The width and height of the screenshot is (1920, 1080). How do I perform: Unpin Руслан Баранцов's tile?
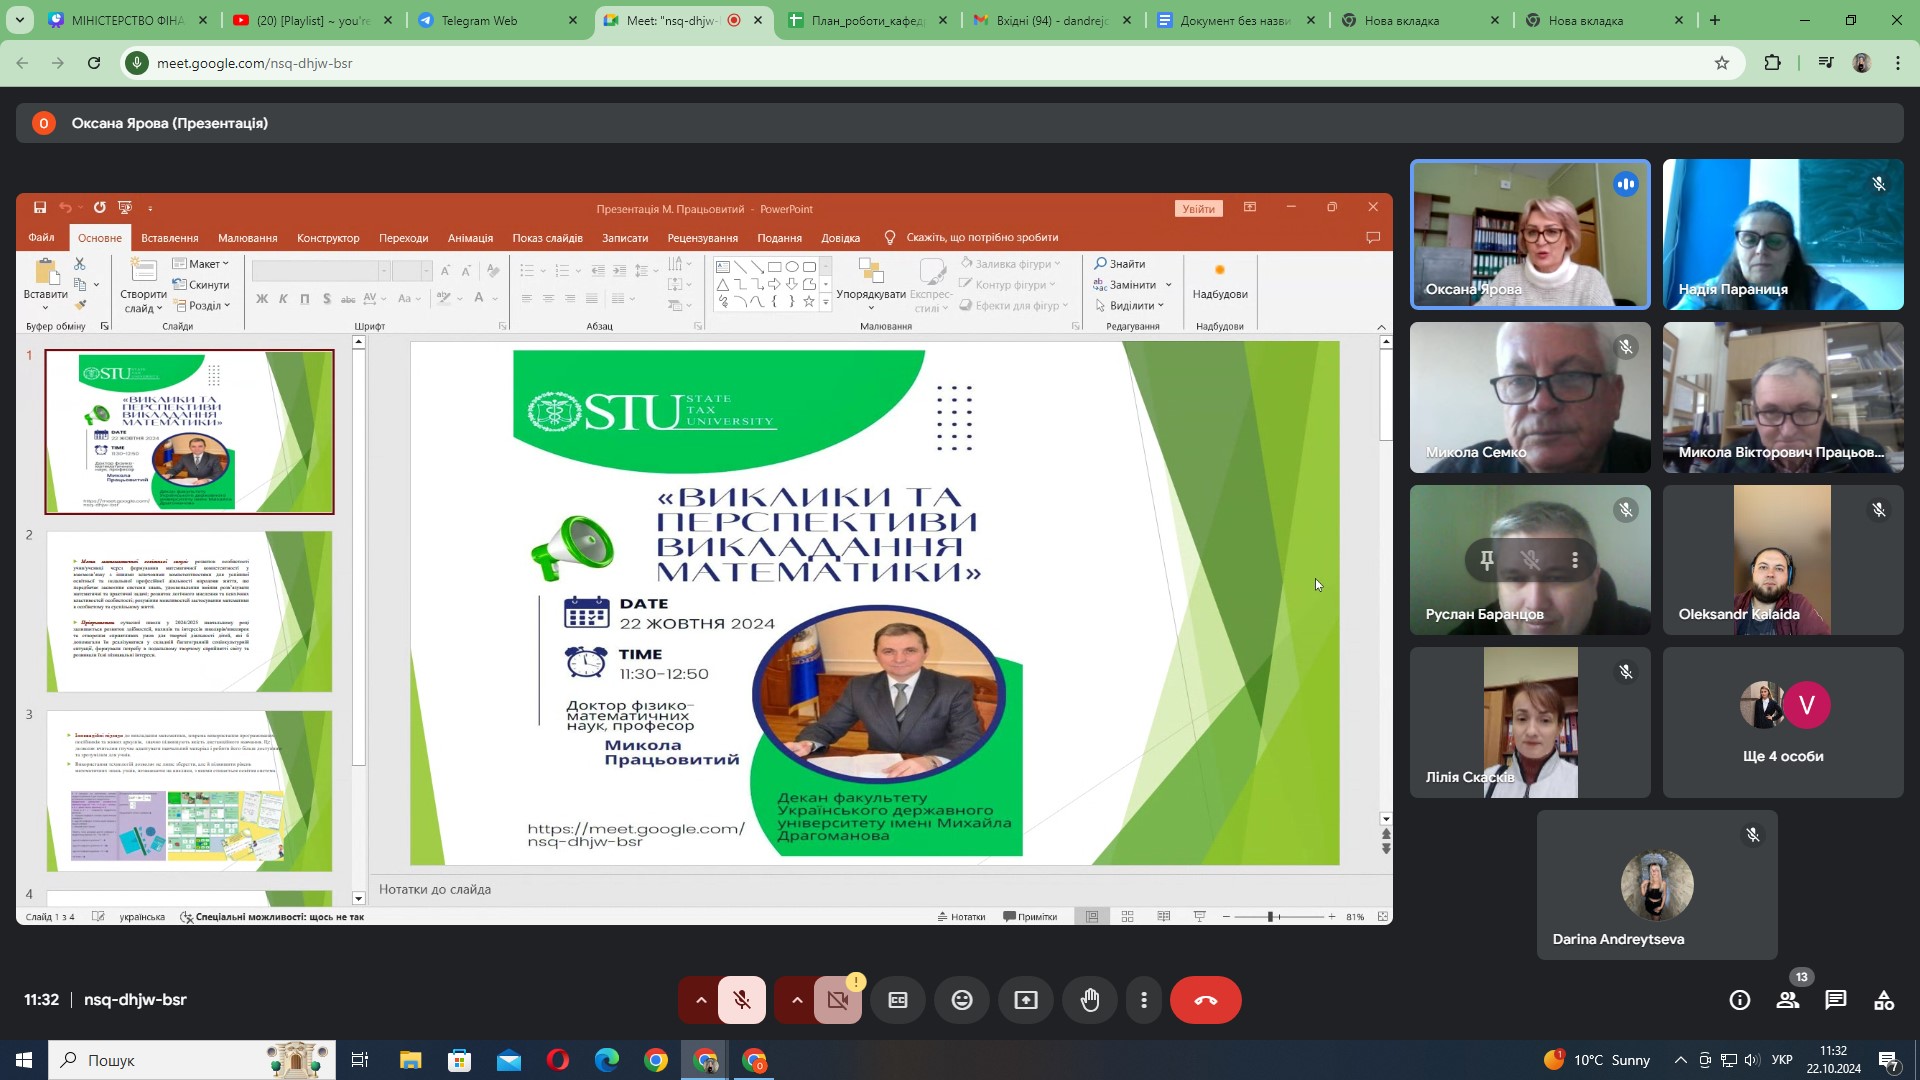(1487, 560)
